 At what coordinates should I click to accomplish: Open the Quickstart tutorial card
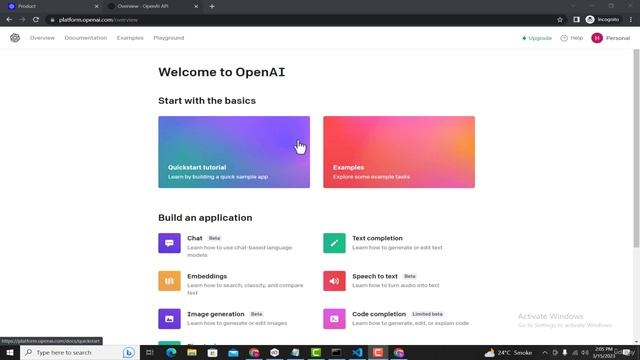234,152
